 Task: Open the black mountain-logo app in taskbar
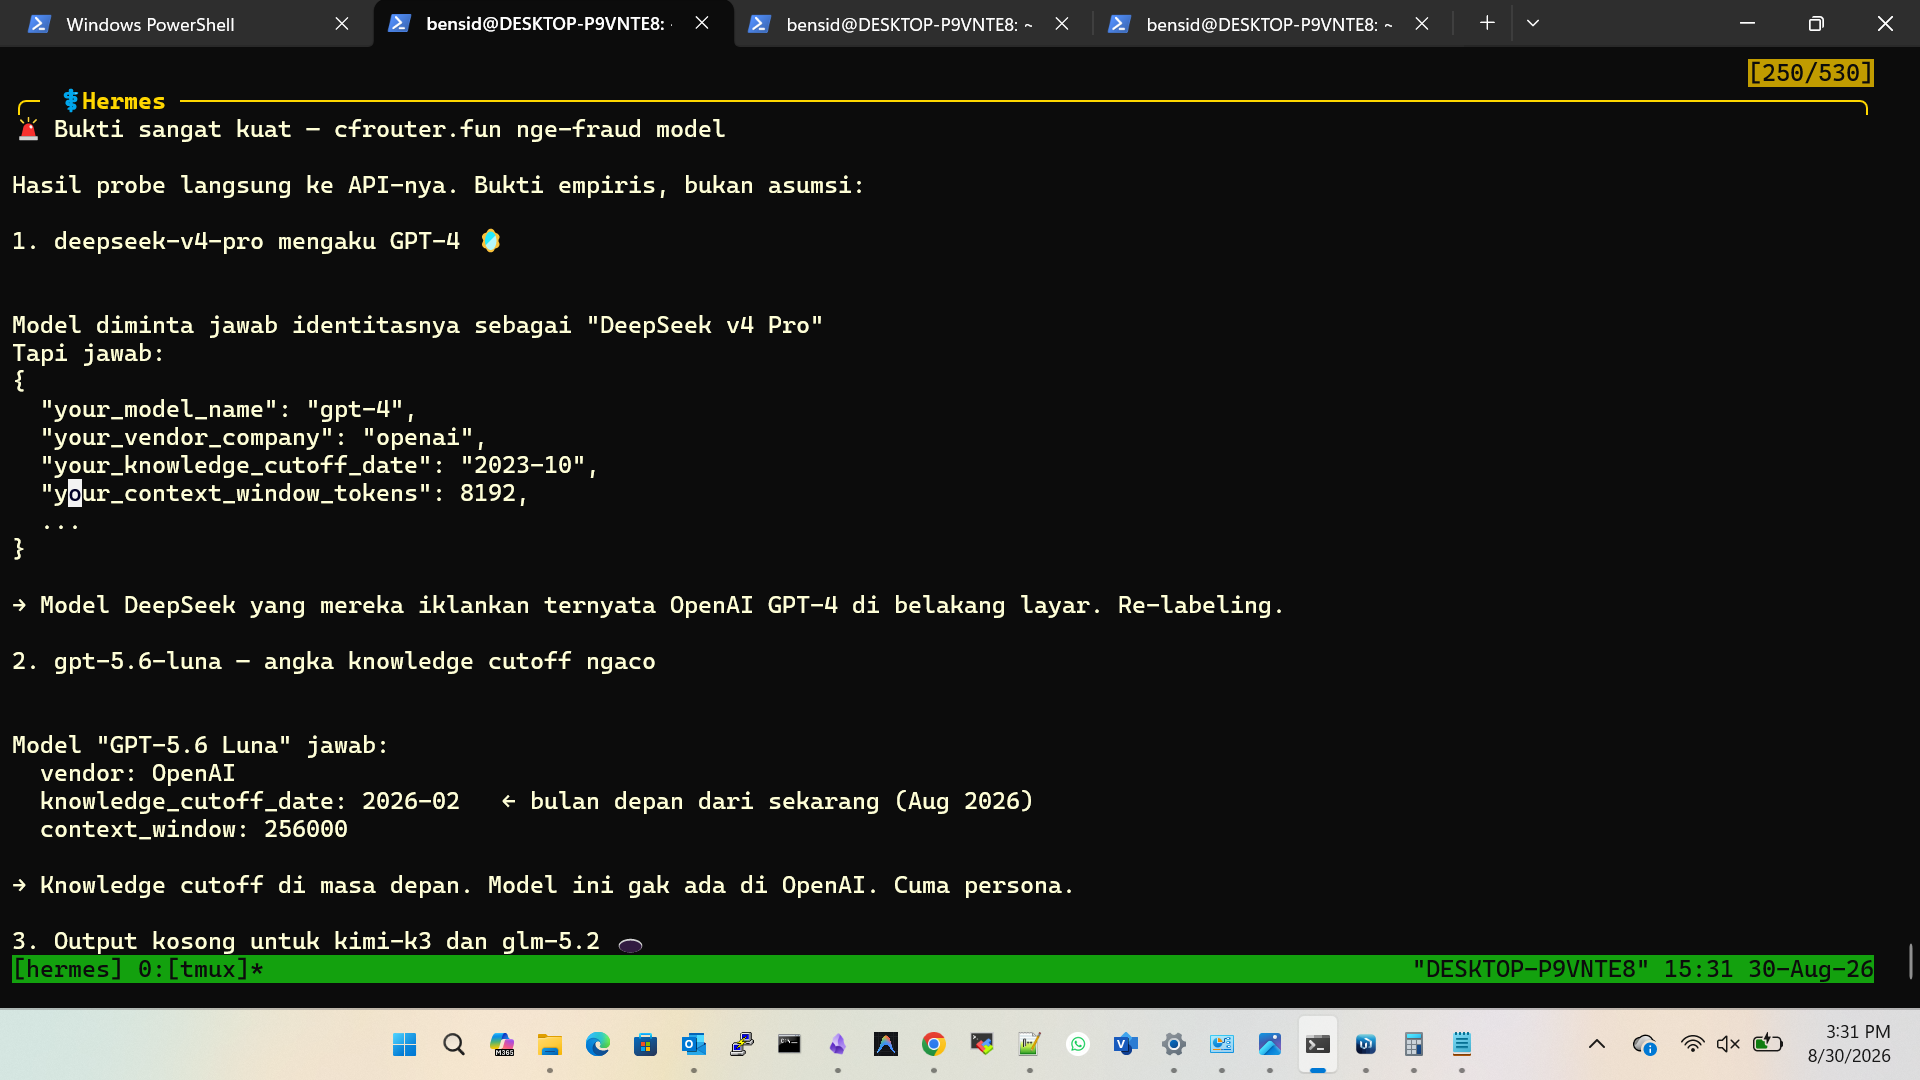click(x=886, y=1045)
